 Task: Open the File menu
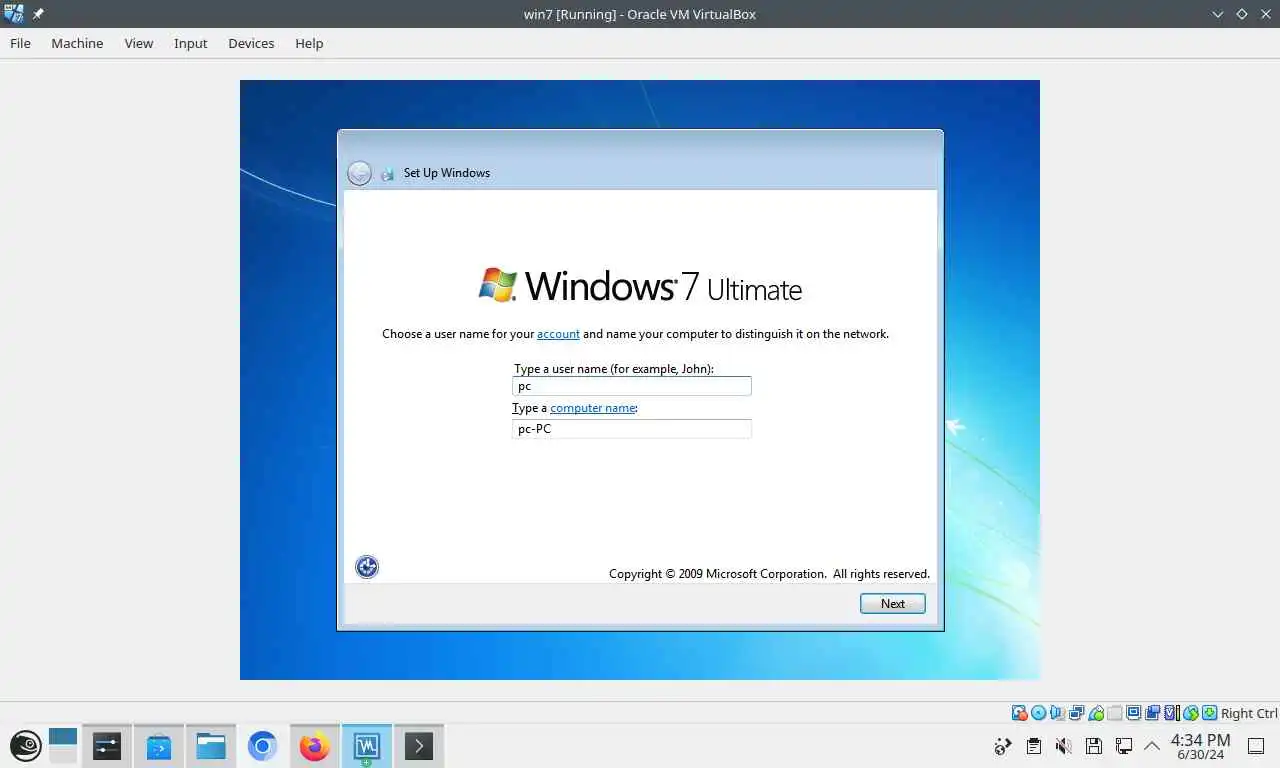[20, 43]
